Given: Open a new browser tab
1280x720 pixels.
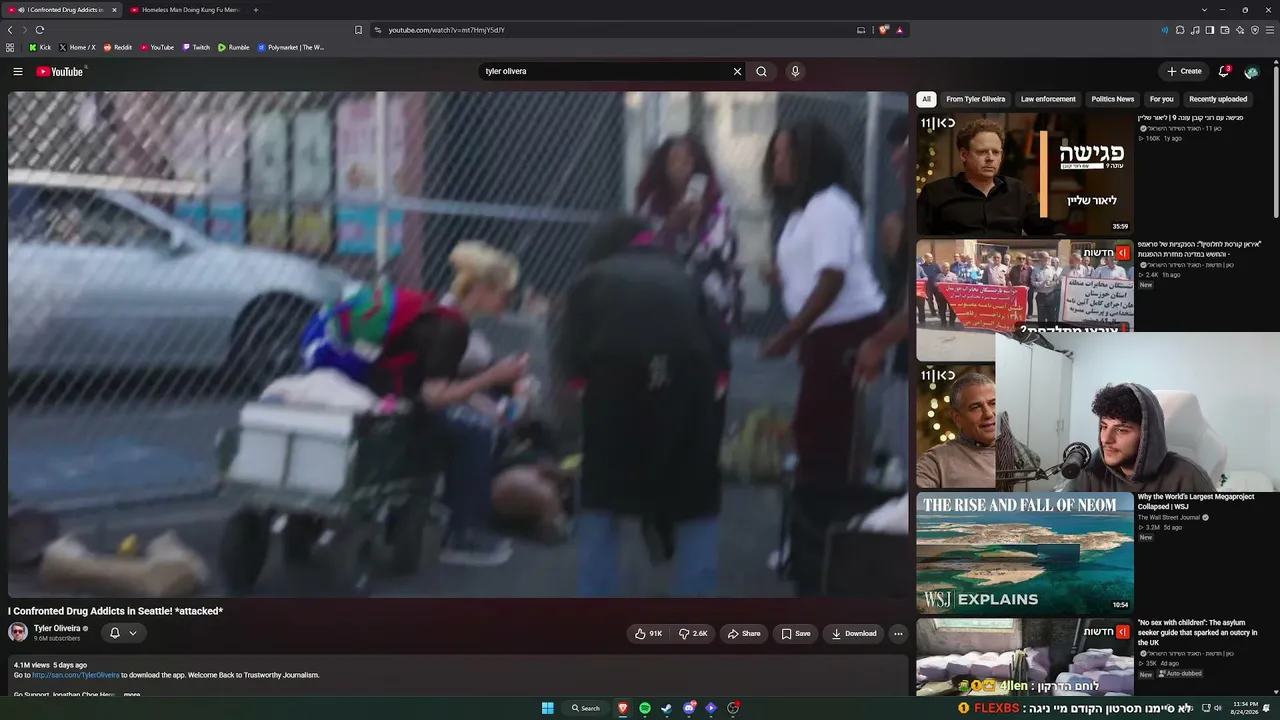Looking at the screenshot, I should [255, 10].
